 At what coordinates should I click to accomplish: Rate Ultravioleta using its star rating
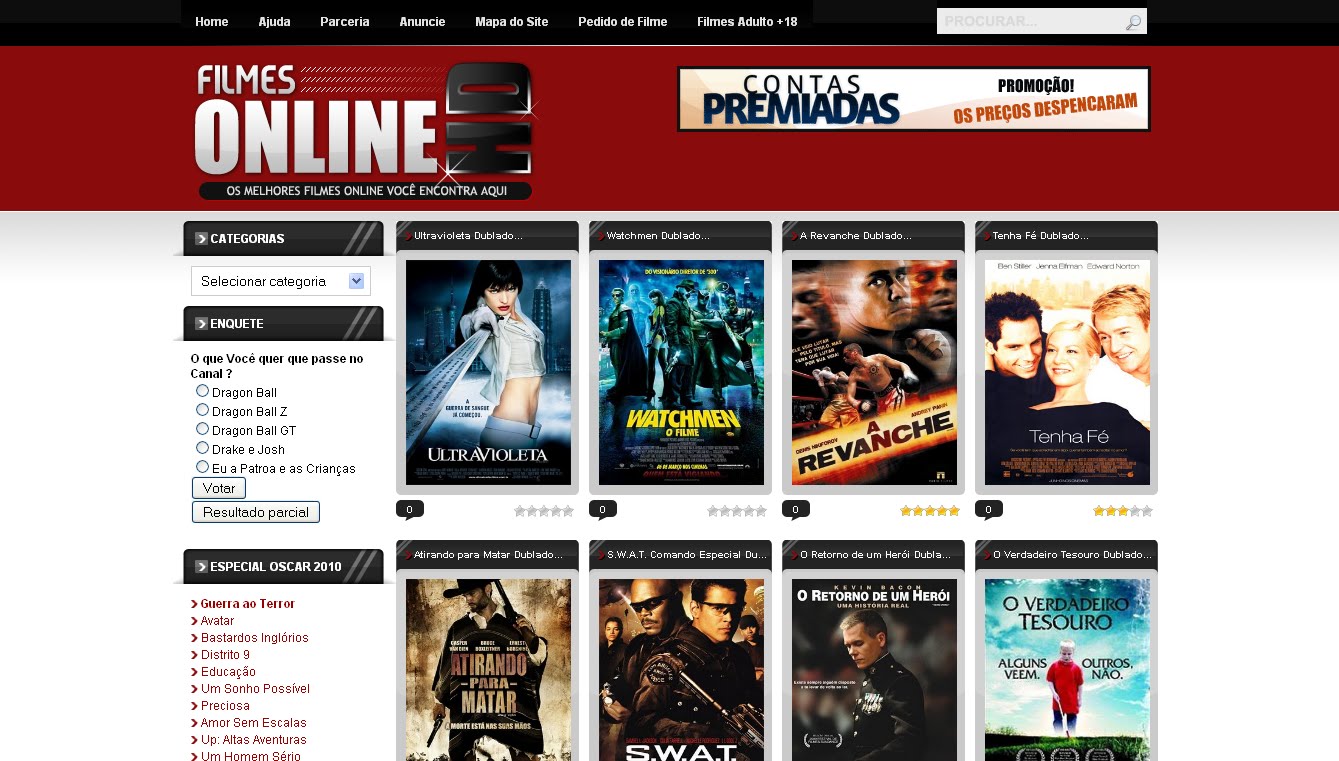pyautogui.click(x=544, y=511)
